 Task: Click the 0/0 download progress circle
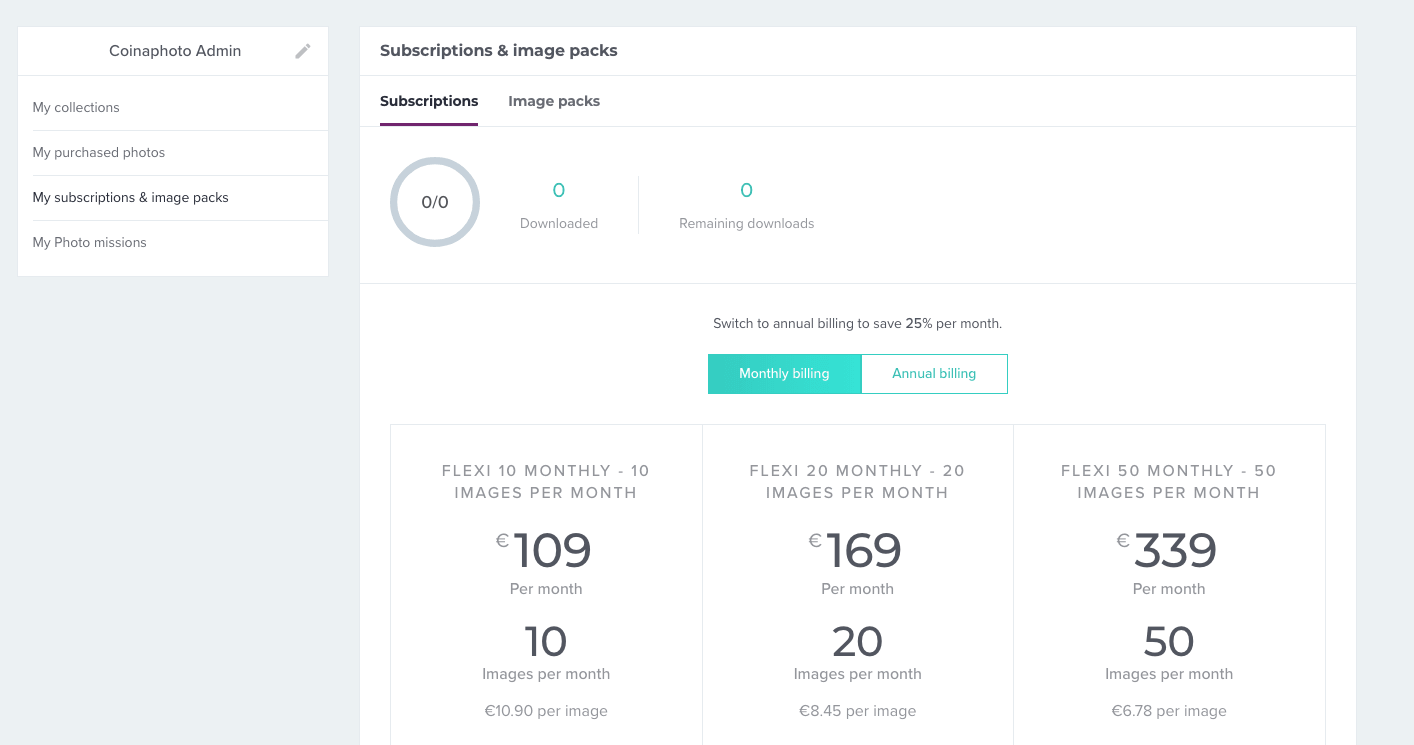click(x=435, y=202)
